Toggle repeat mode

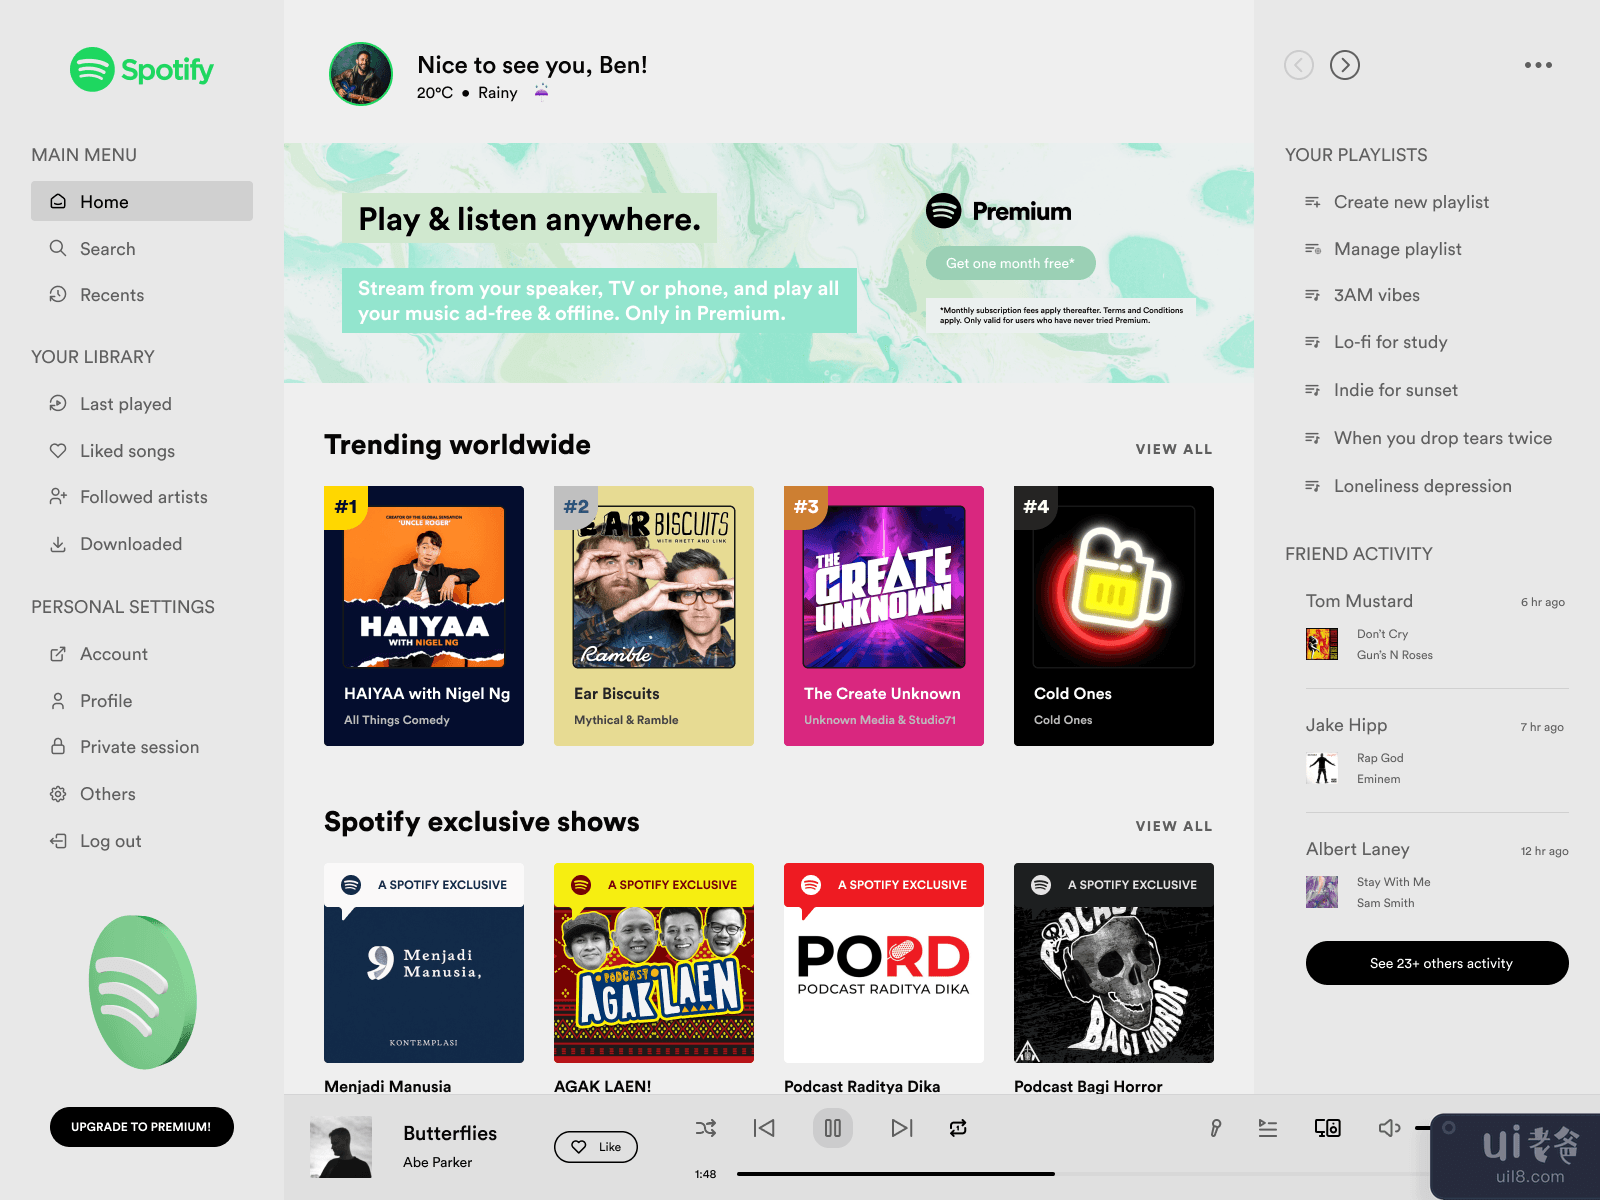tap(958, 1128)
